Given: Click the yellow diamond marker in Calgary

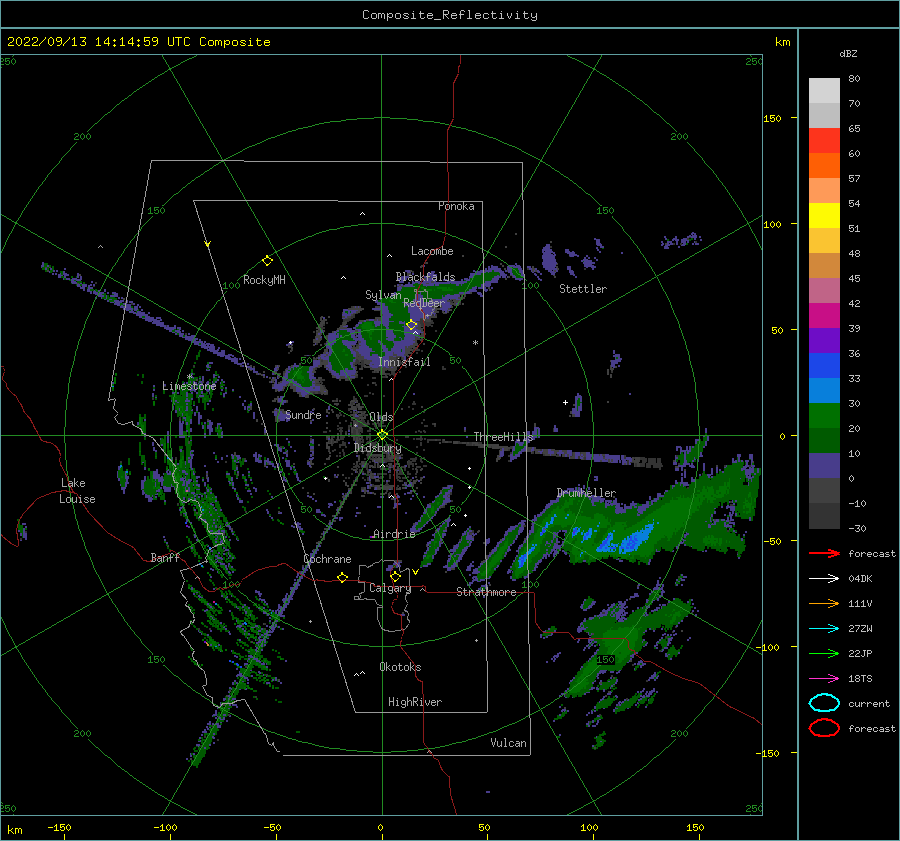Looking at the screenshot, I should pos(395,576).
